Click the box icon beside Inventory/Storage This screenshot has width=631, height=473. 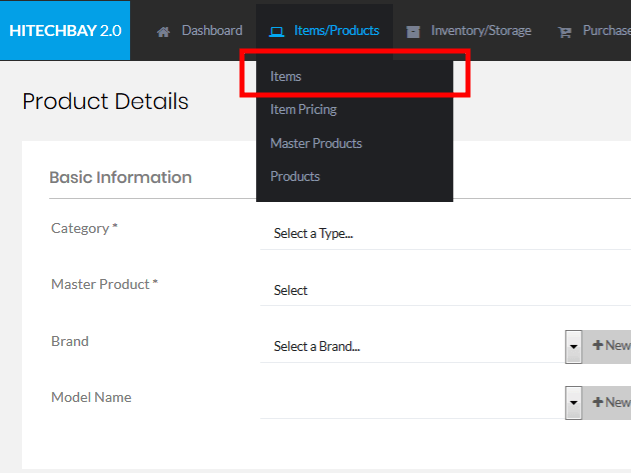(x=413, y=31)
